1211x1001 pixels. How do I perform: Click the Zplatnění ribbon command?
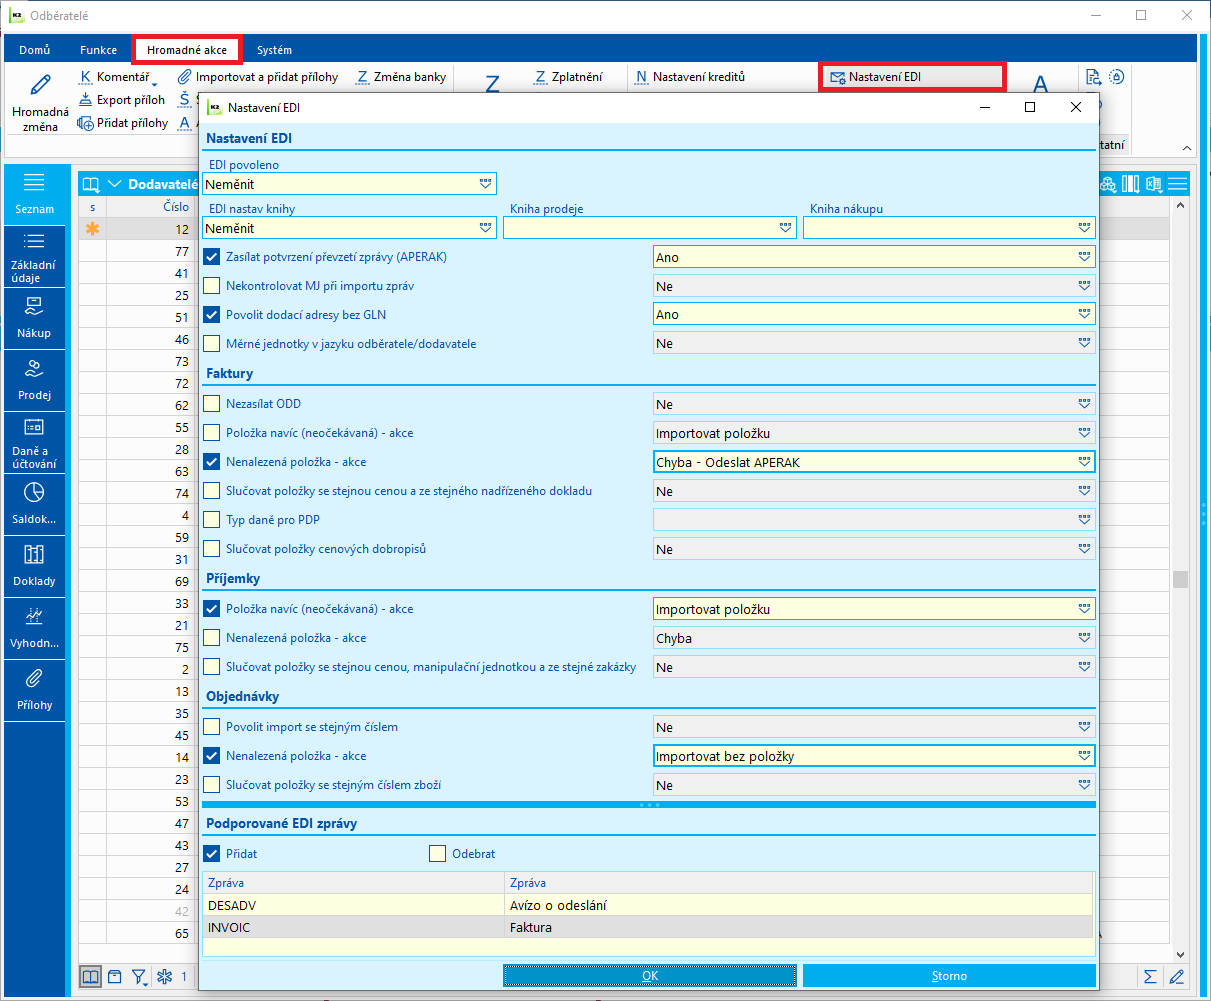568,77
